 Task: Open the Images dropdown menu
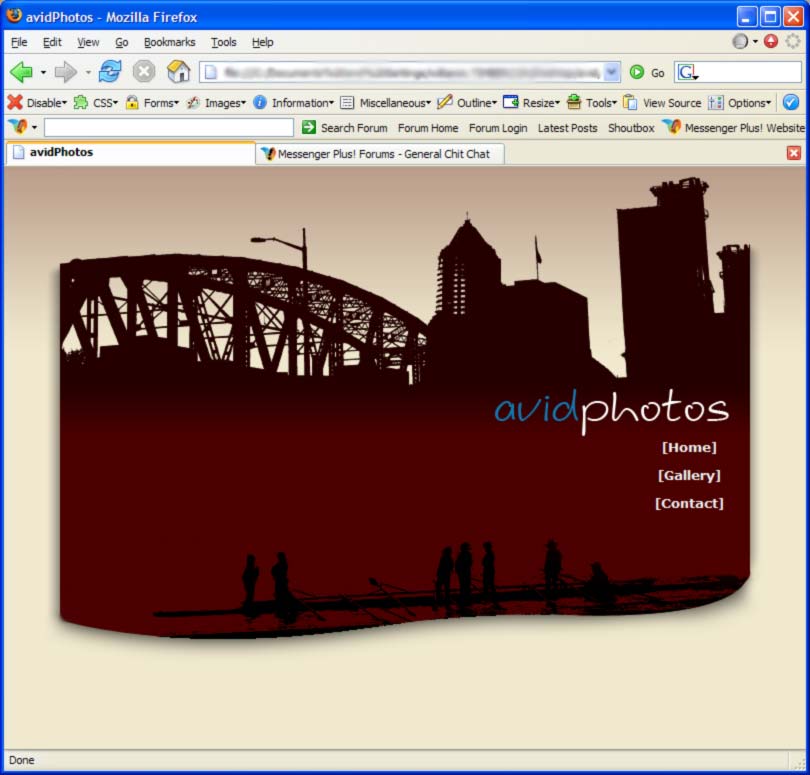coord(216,103)
